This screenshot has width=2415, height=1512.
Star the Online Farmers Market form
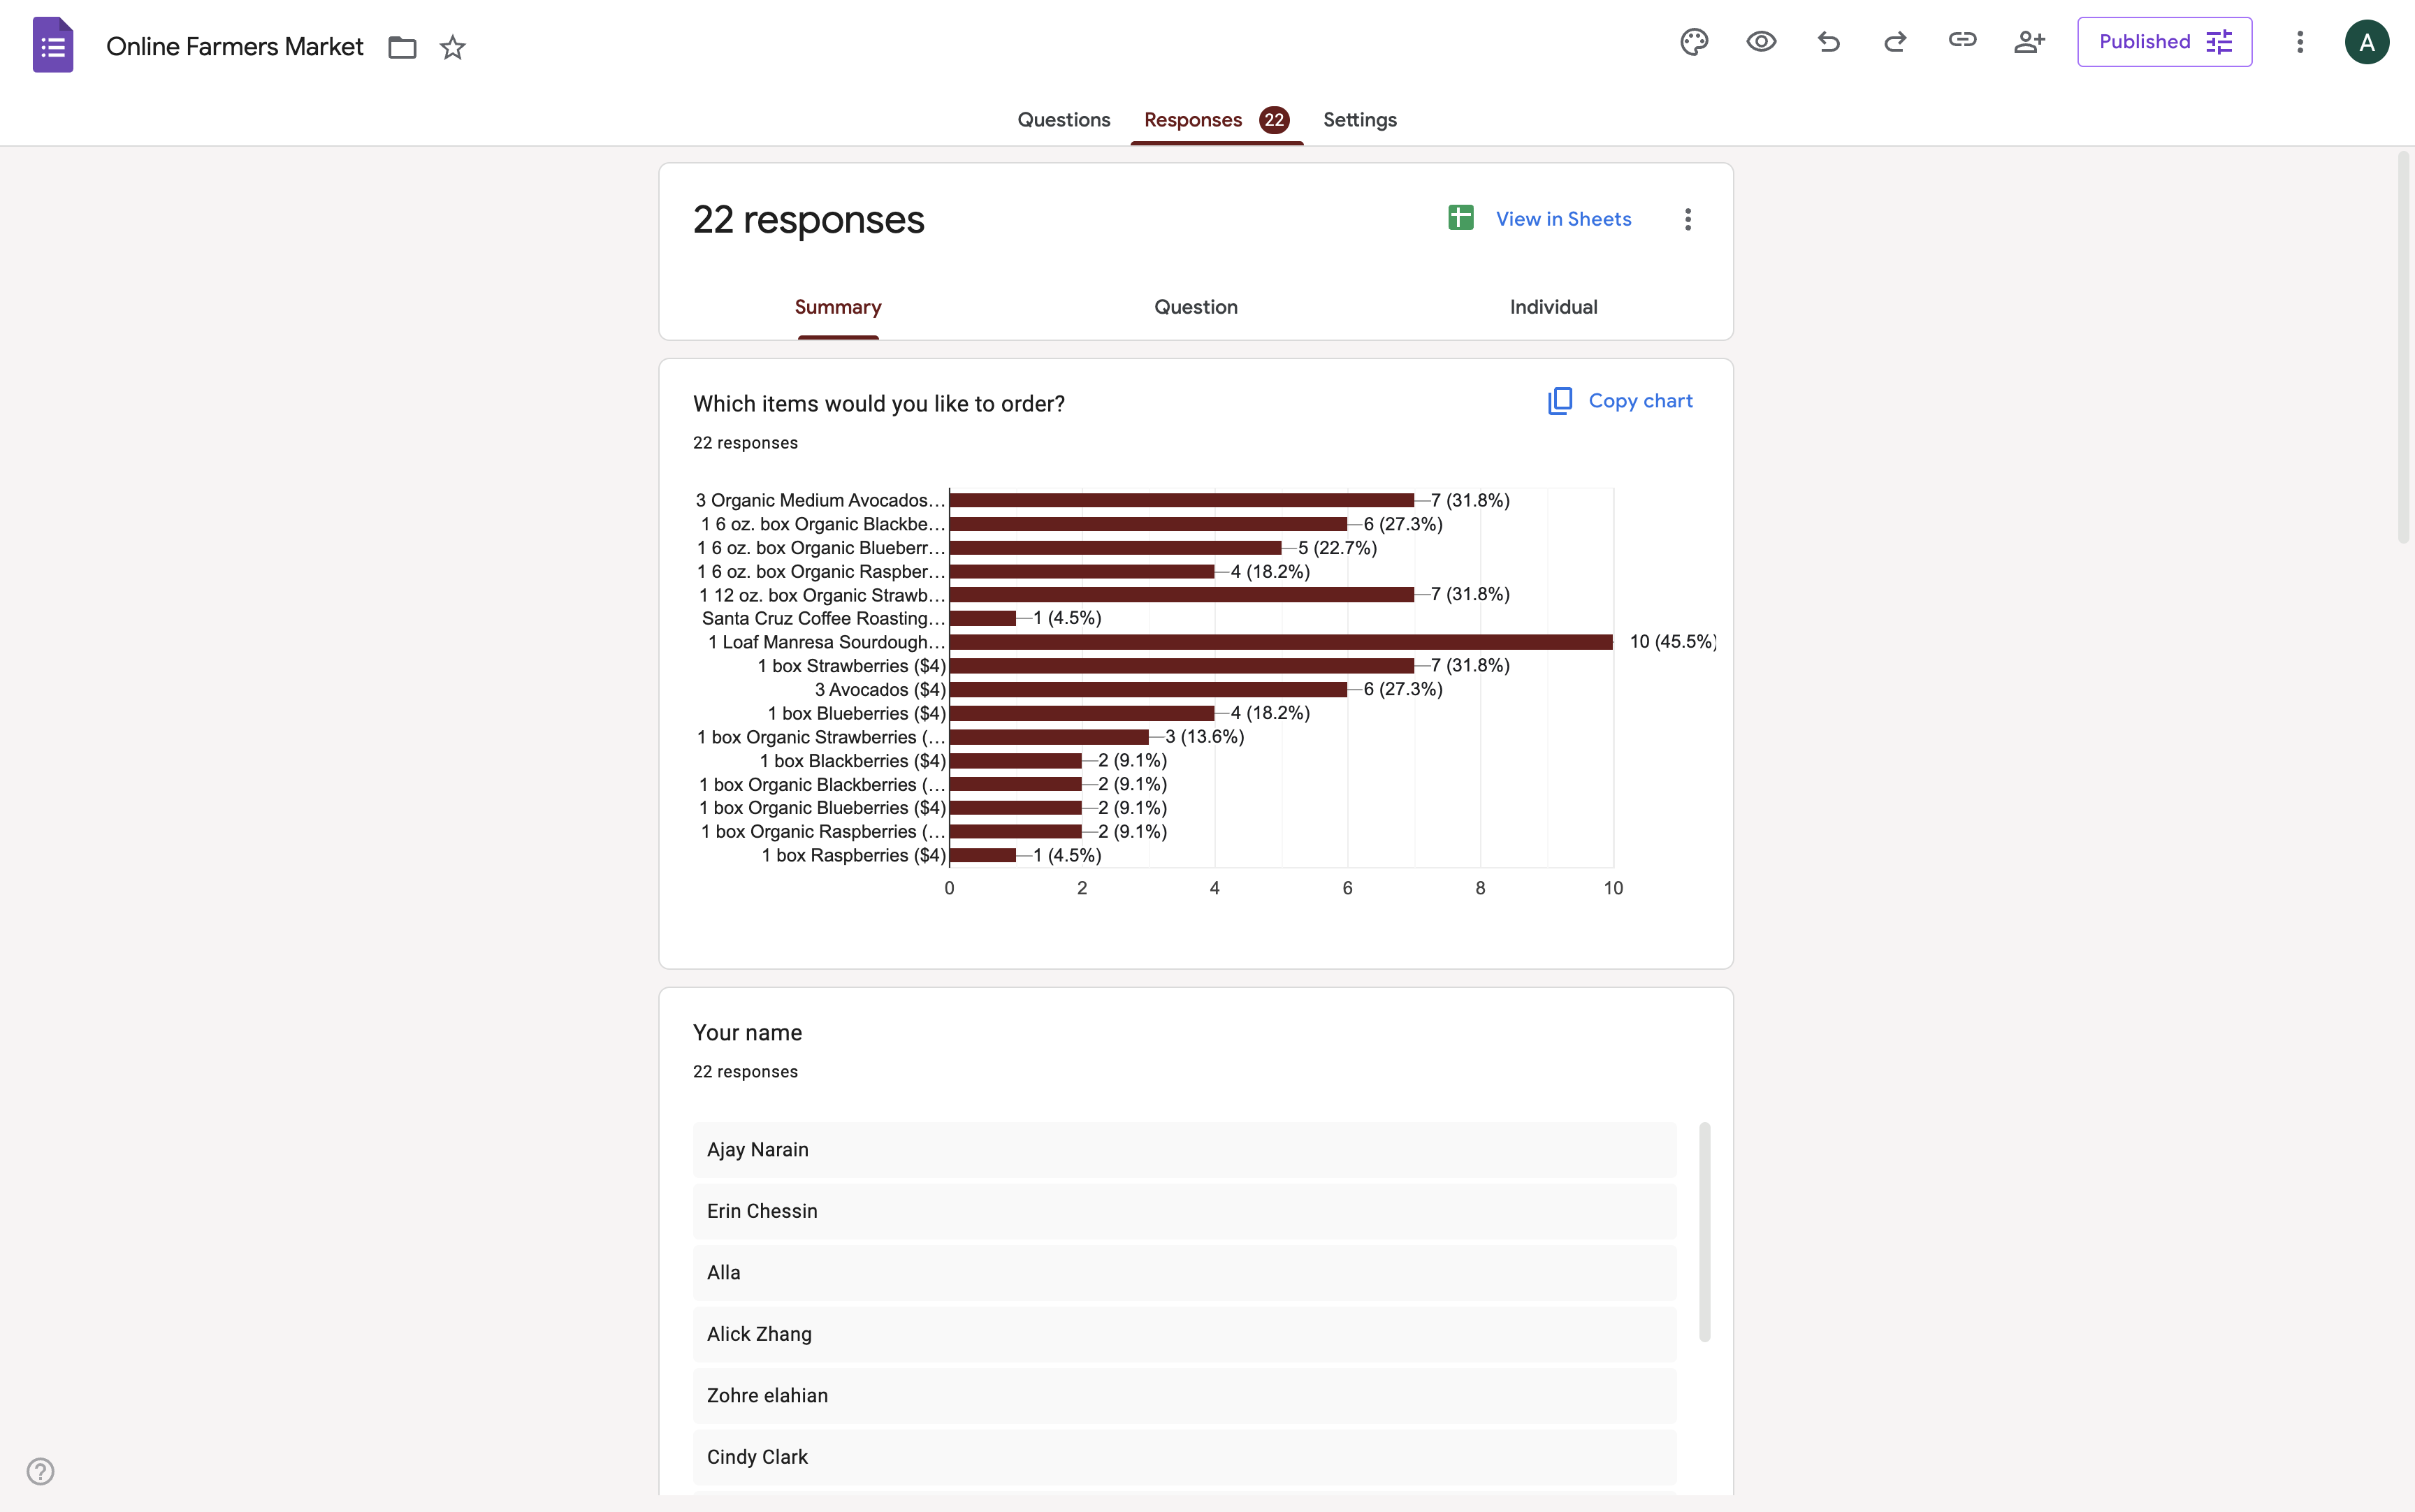(x=453, y=47)
